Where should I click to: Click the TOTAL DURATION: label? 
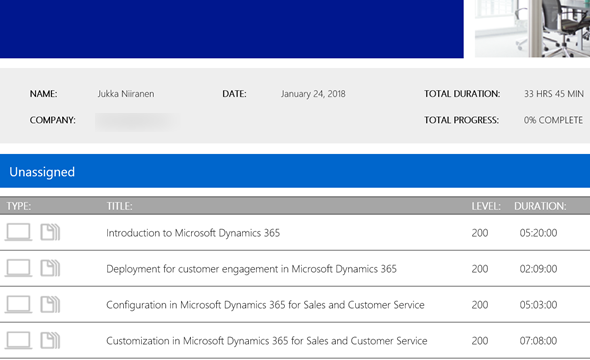pos(462,94)
